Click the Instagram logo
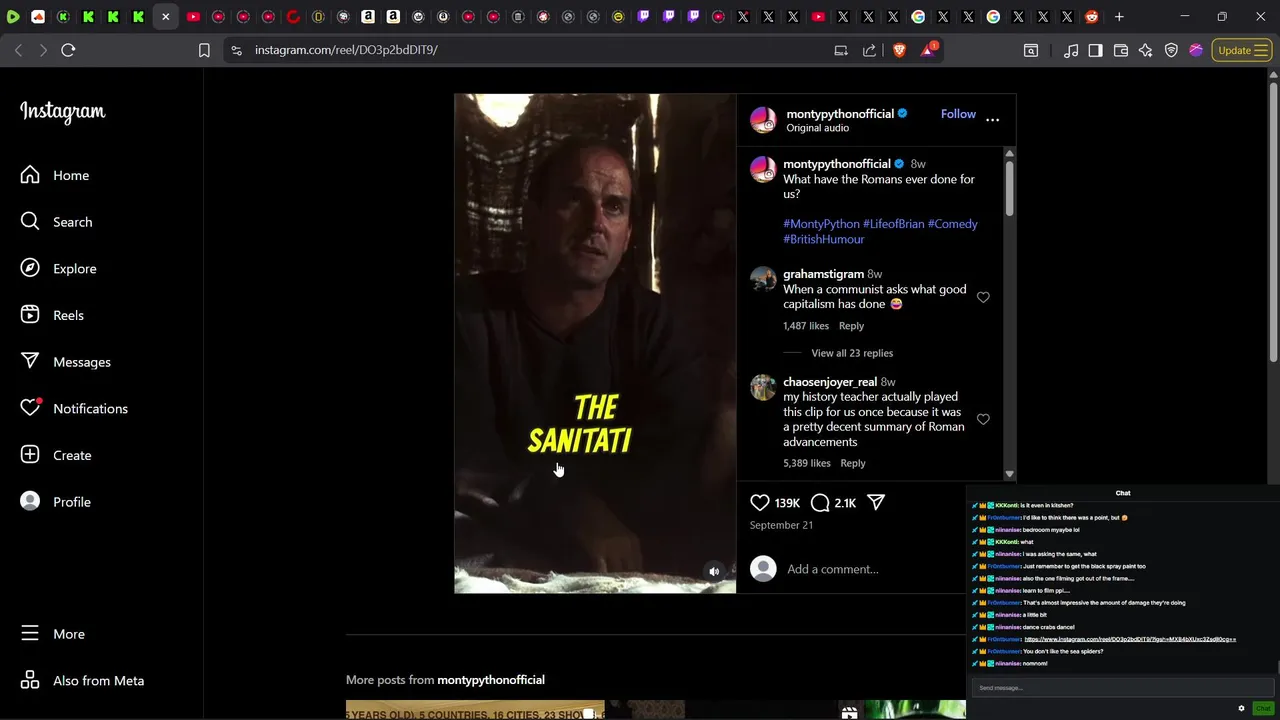 click(x=63, y=112)
